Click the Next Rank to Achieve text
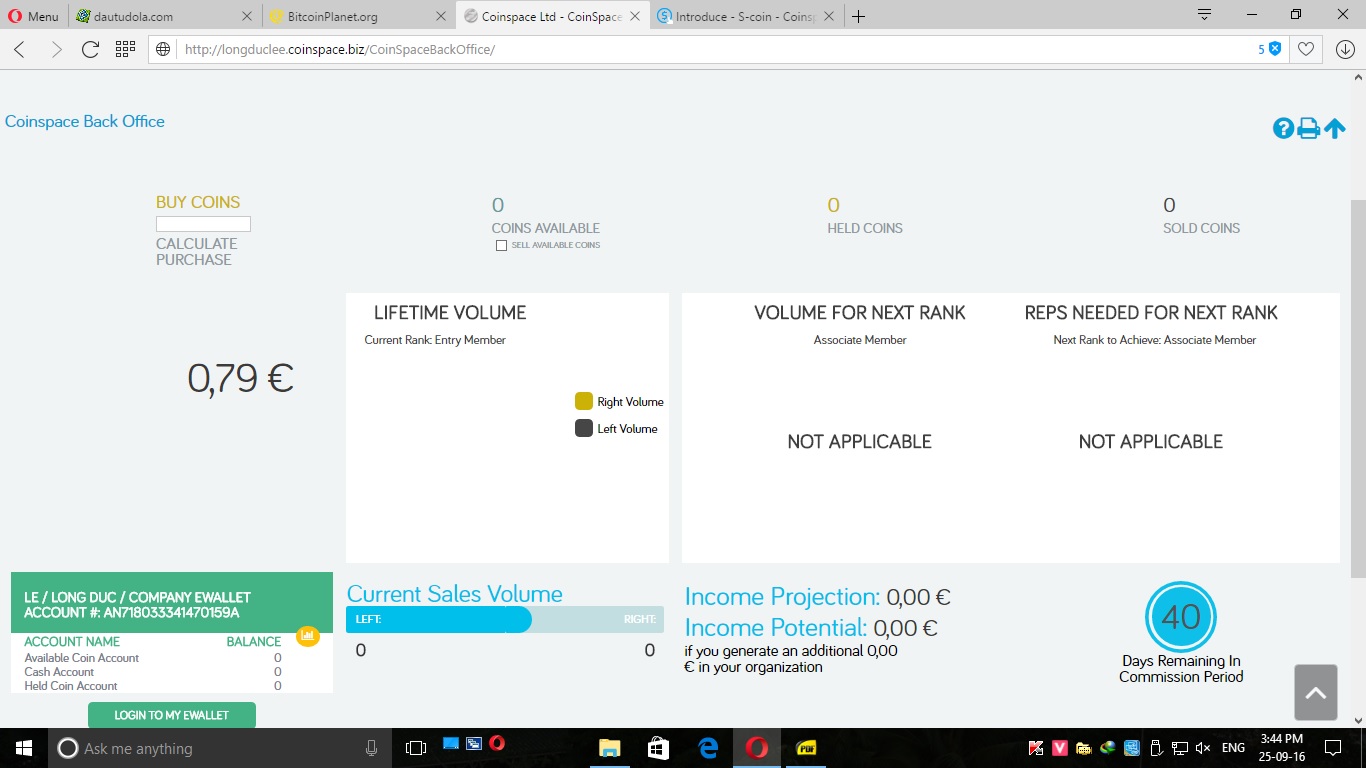 (x=1155, y=340)
